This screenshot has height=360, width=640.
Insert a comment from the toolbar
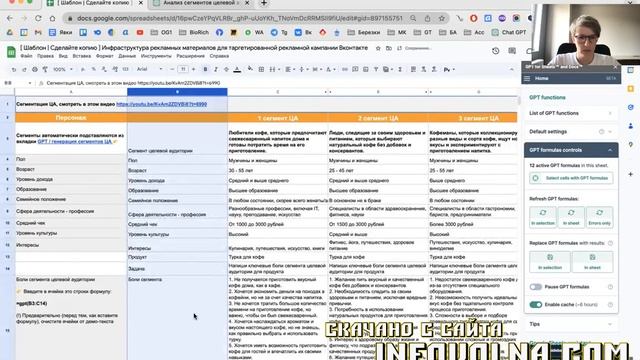point(355,69)
